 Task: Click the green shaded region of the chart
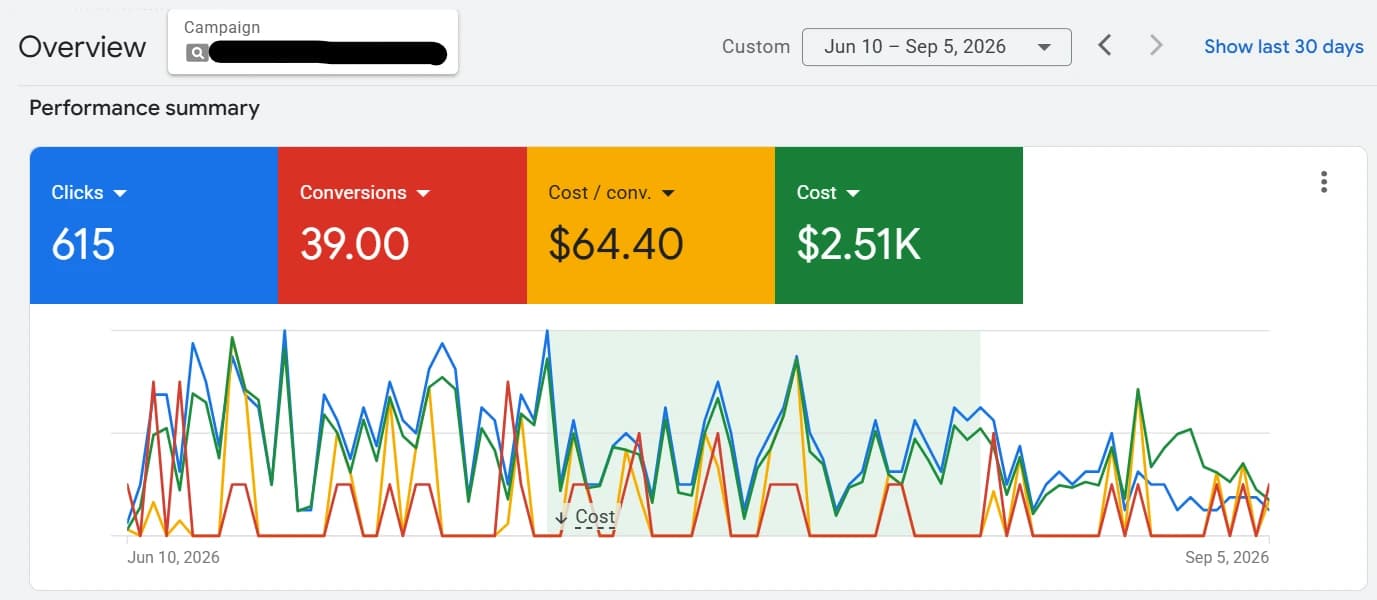coord(765,433)
